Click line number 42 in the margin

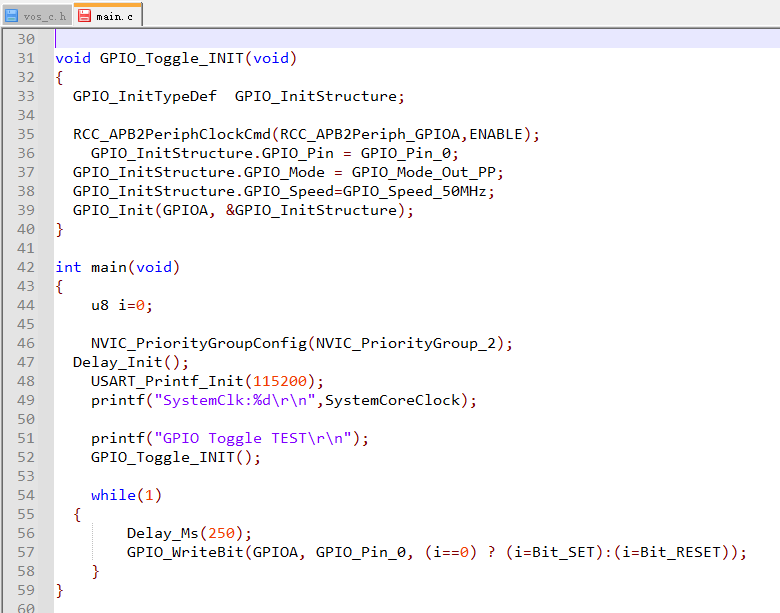tap(26, 267)
